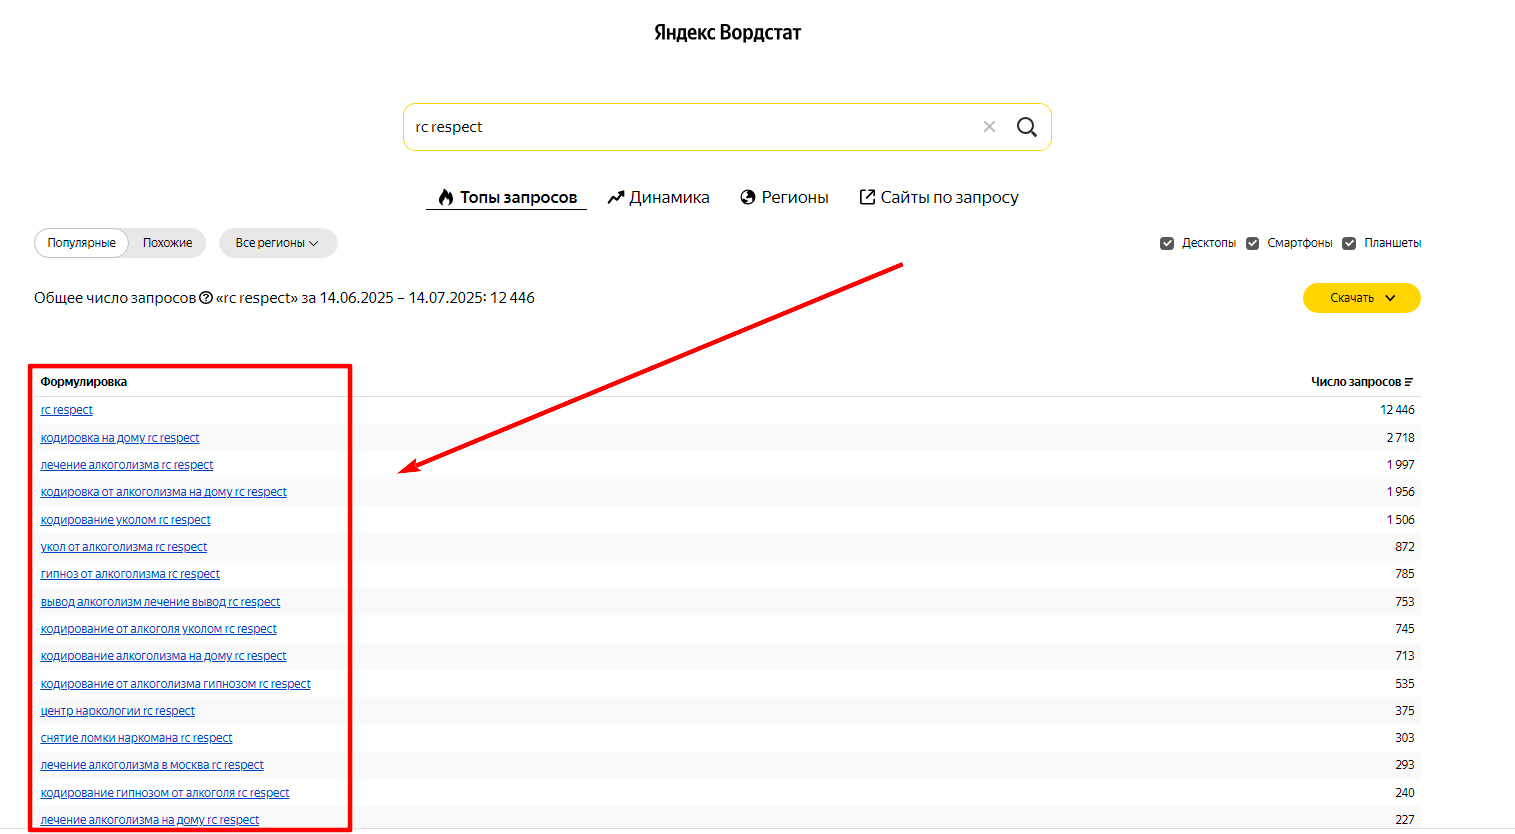
Task: Uncheck the Десктопы checkbox
Action: 1167,243
